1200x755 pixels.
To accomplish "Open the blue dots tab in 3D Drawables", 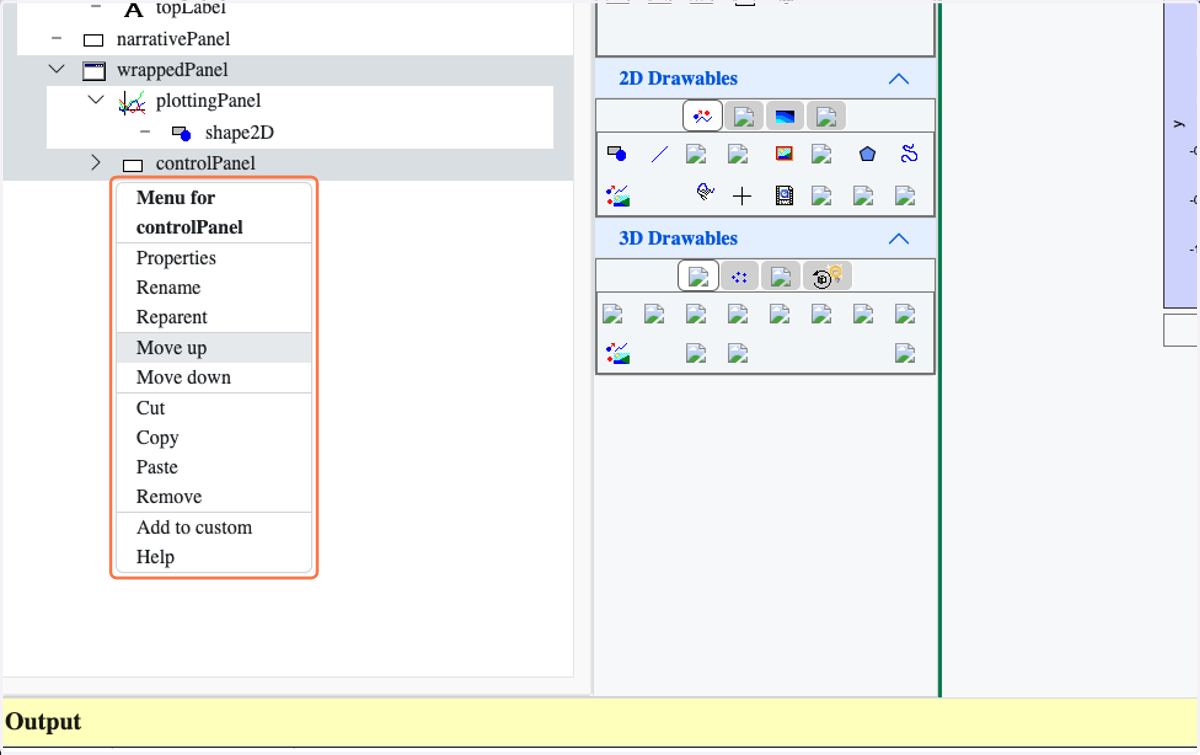I will coord(740,276).
